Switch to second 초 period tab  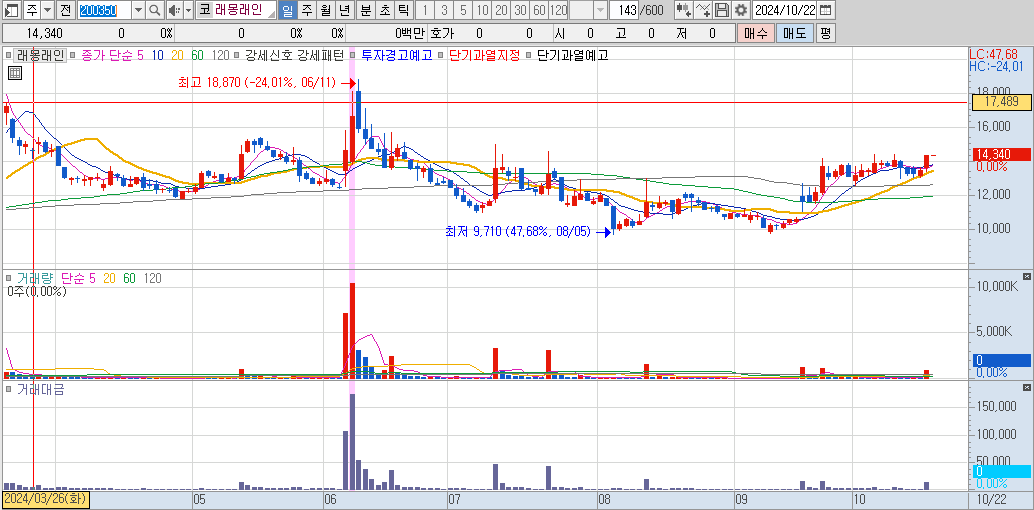[x=384, y=10]
